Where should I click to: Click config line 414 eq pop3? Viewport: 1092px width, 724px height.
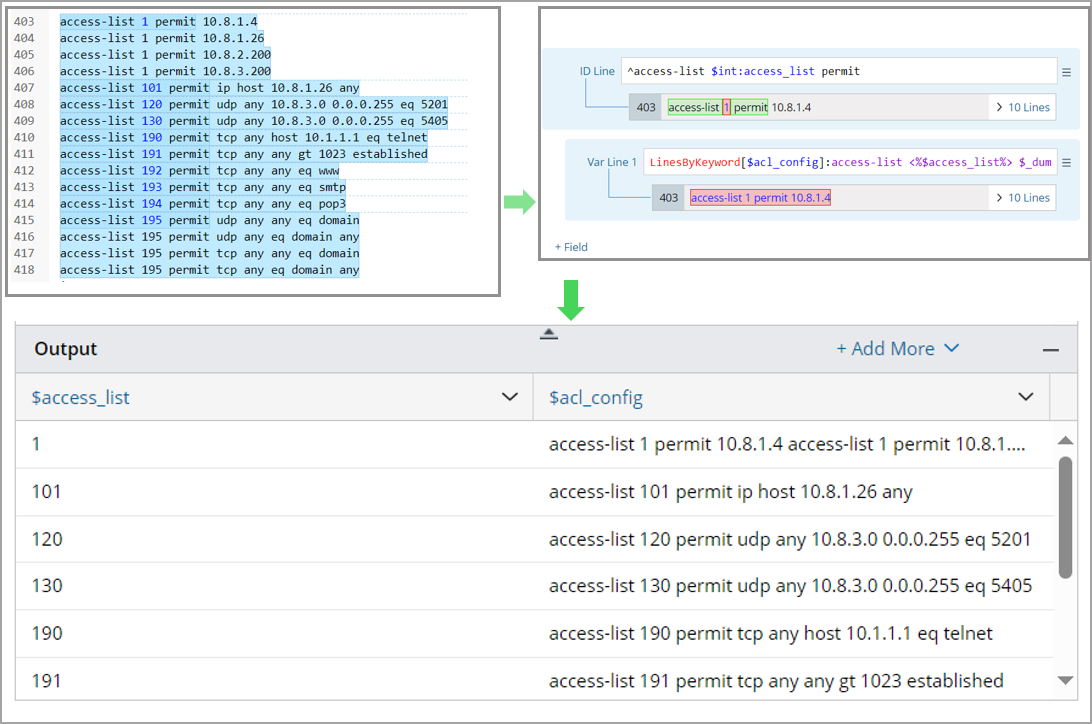pyautogui.click(x=203, y=203)
